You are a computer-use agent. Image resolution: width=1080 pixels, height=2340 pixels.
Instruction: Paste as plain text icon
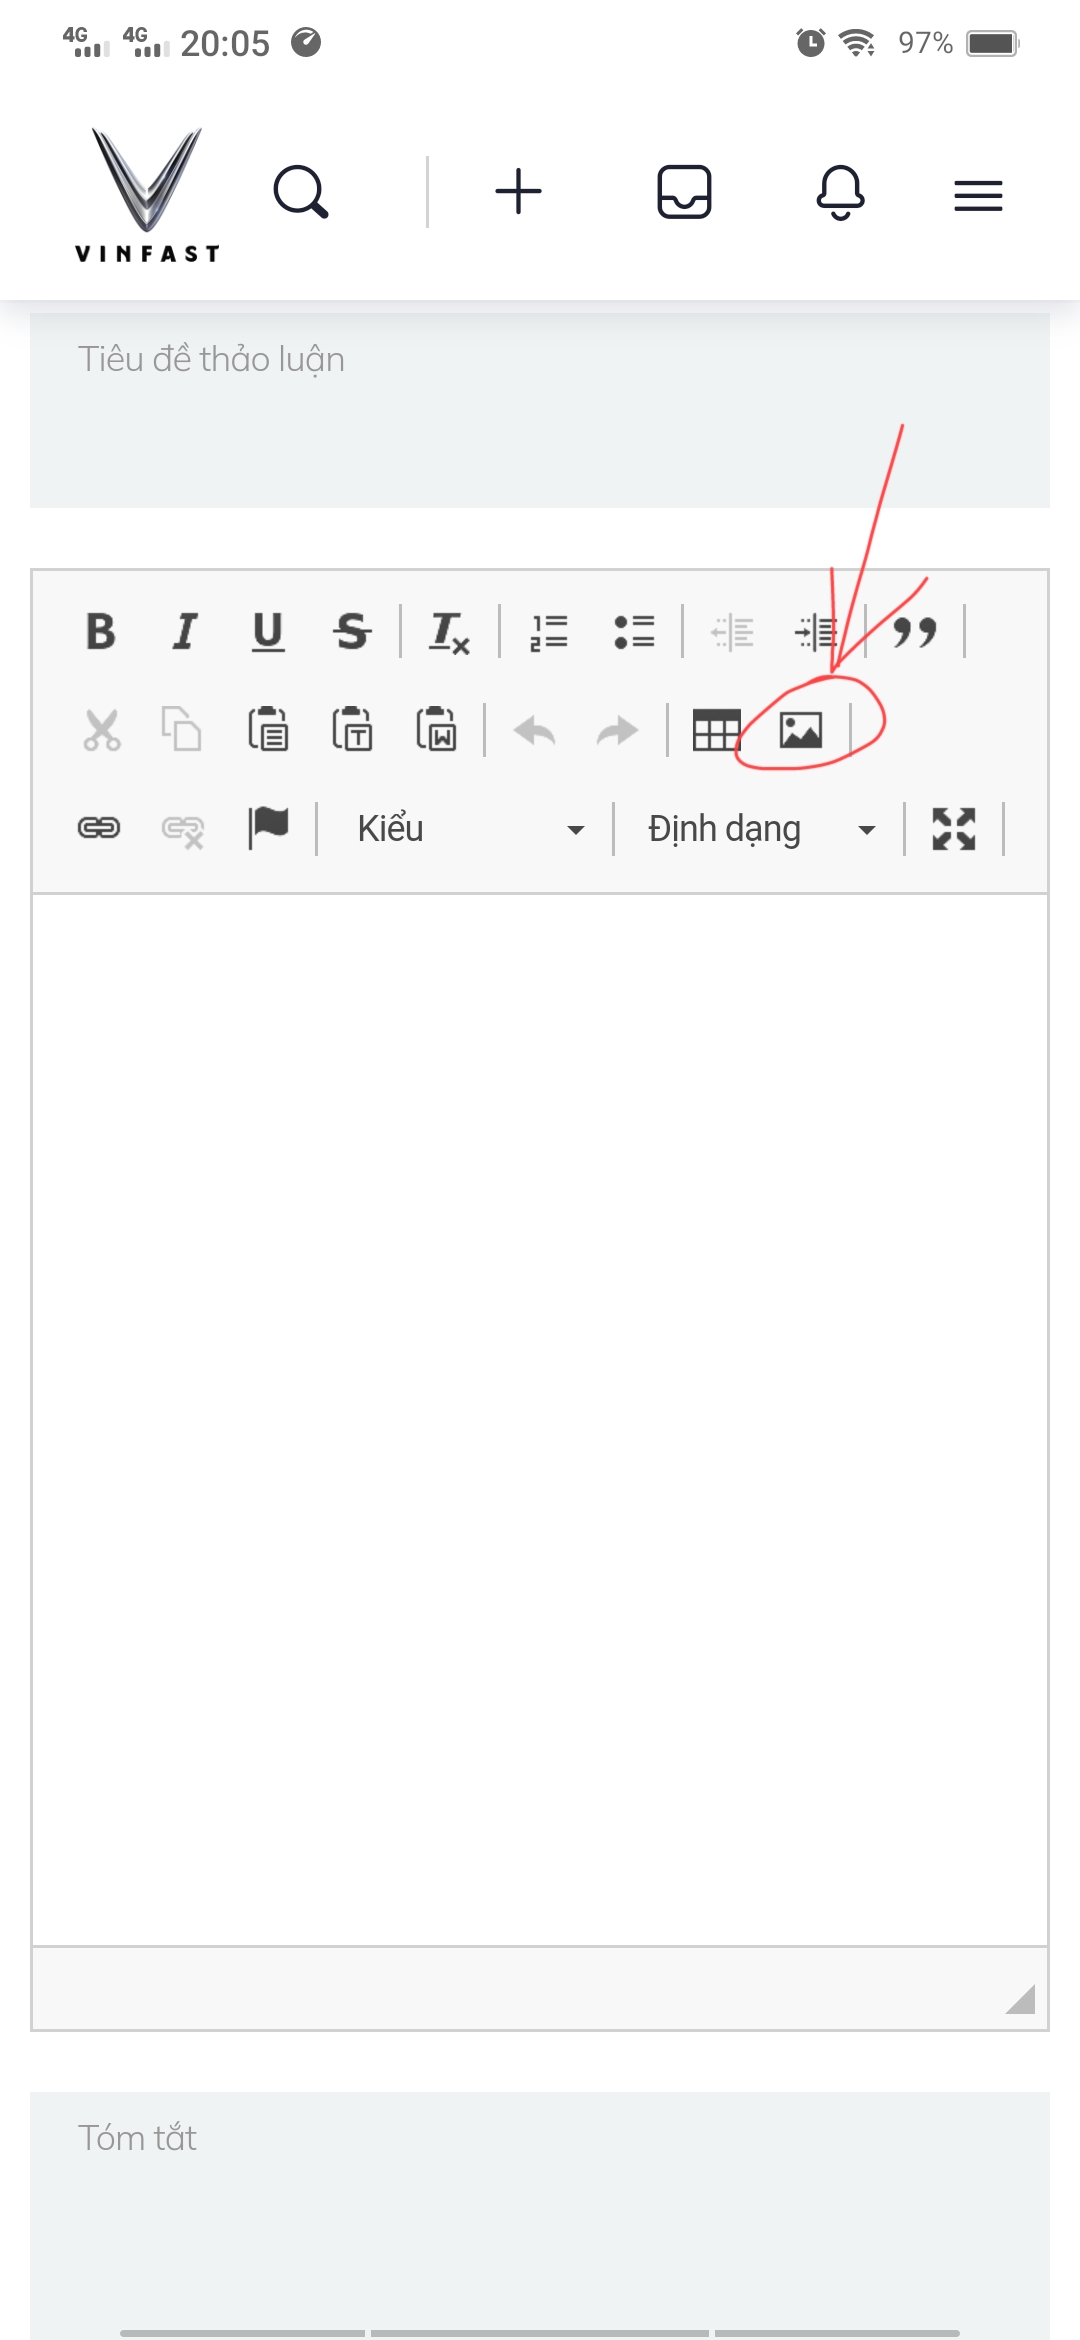click(x=352, y=729)
